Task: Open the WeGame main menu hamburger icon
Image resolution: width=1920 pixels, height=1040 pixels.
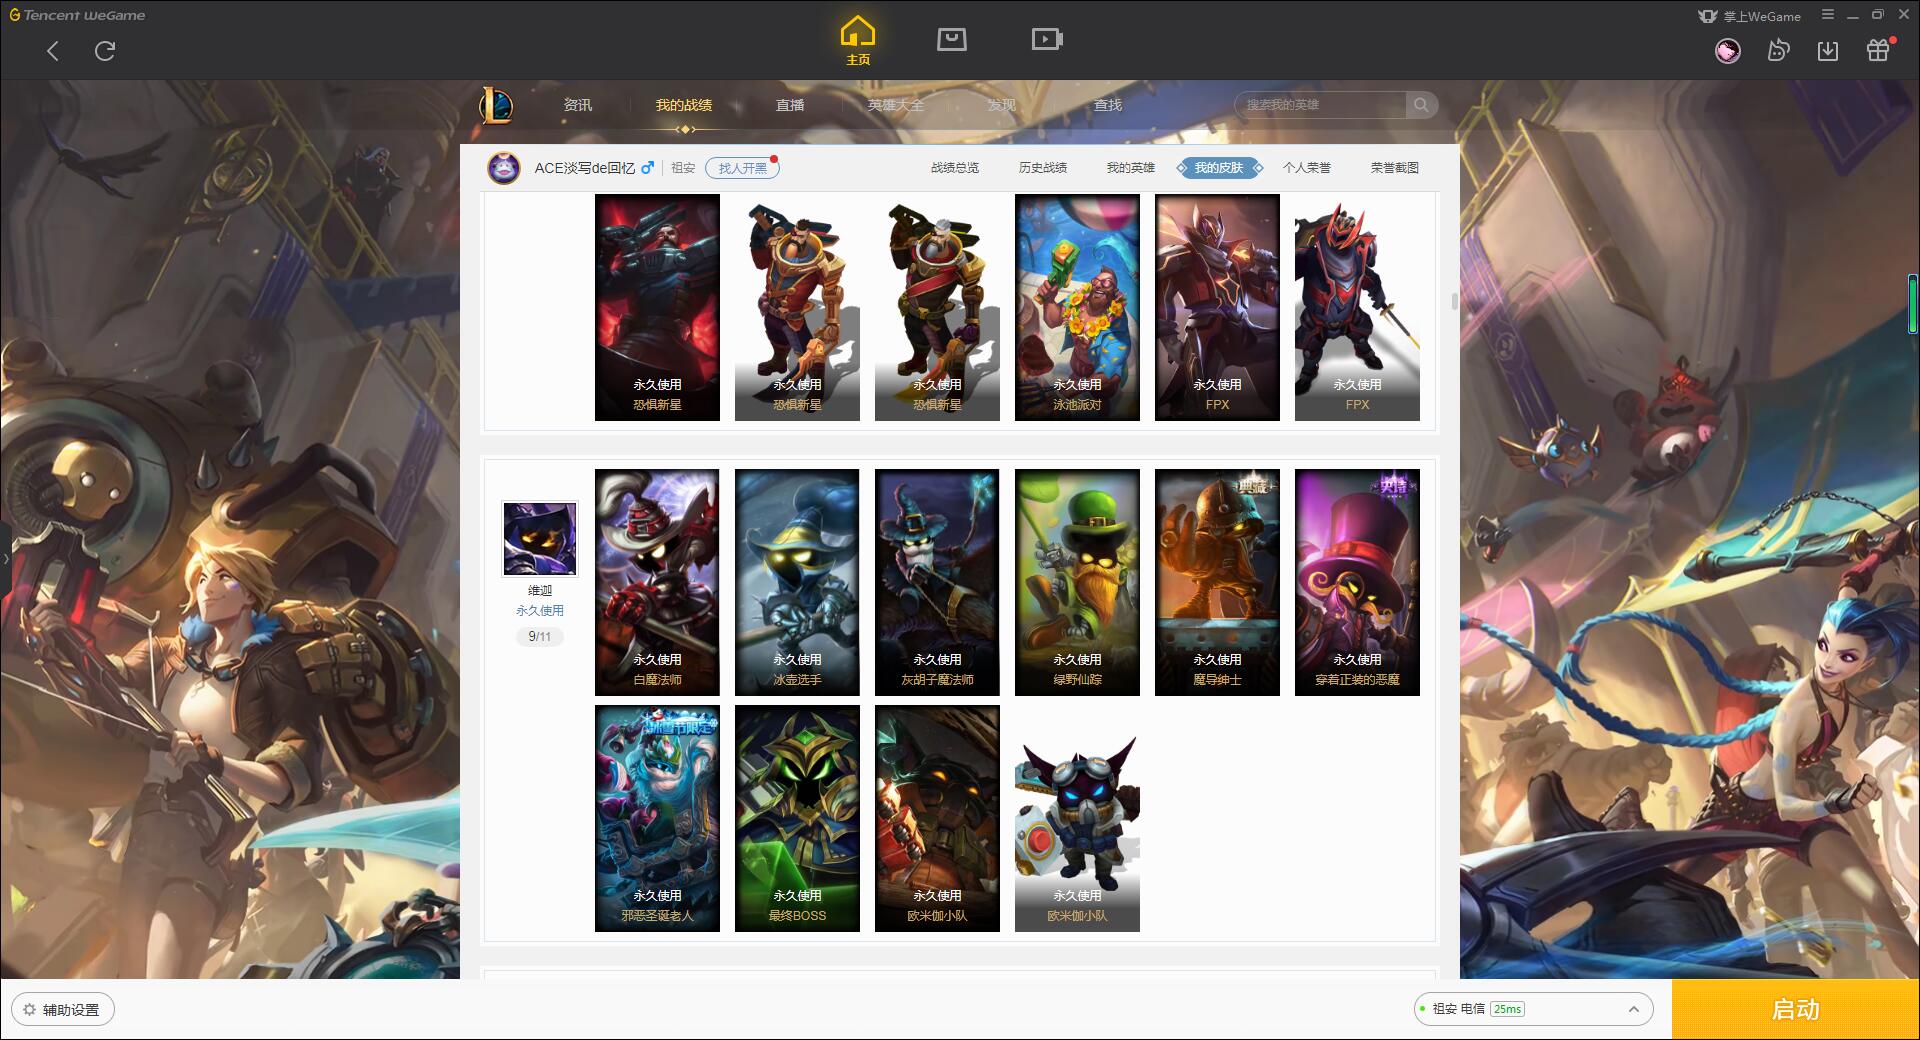Action: (1828, 15)
